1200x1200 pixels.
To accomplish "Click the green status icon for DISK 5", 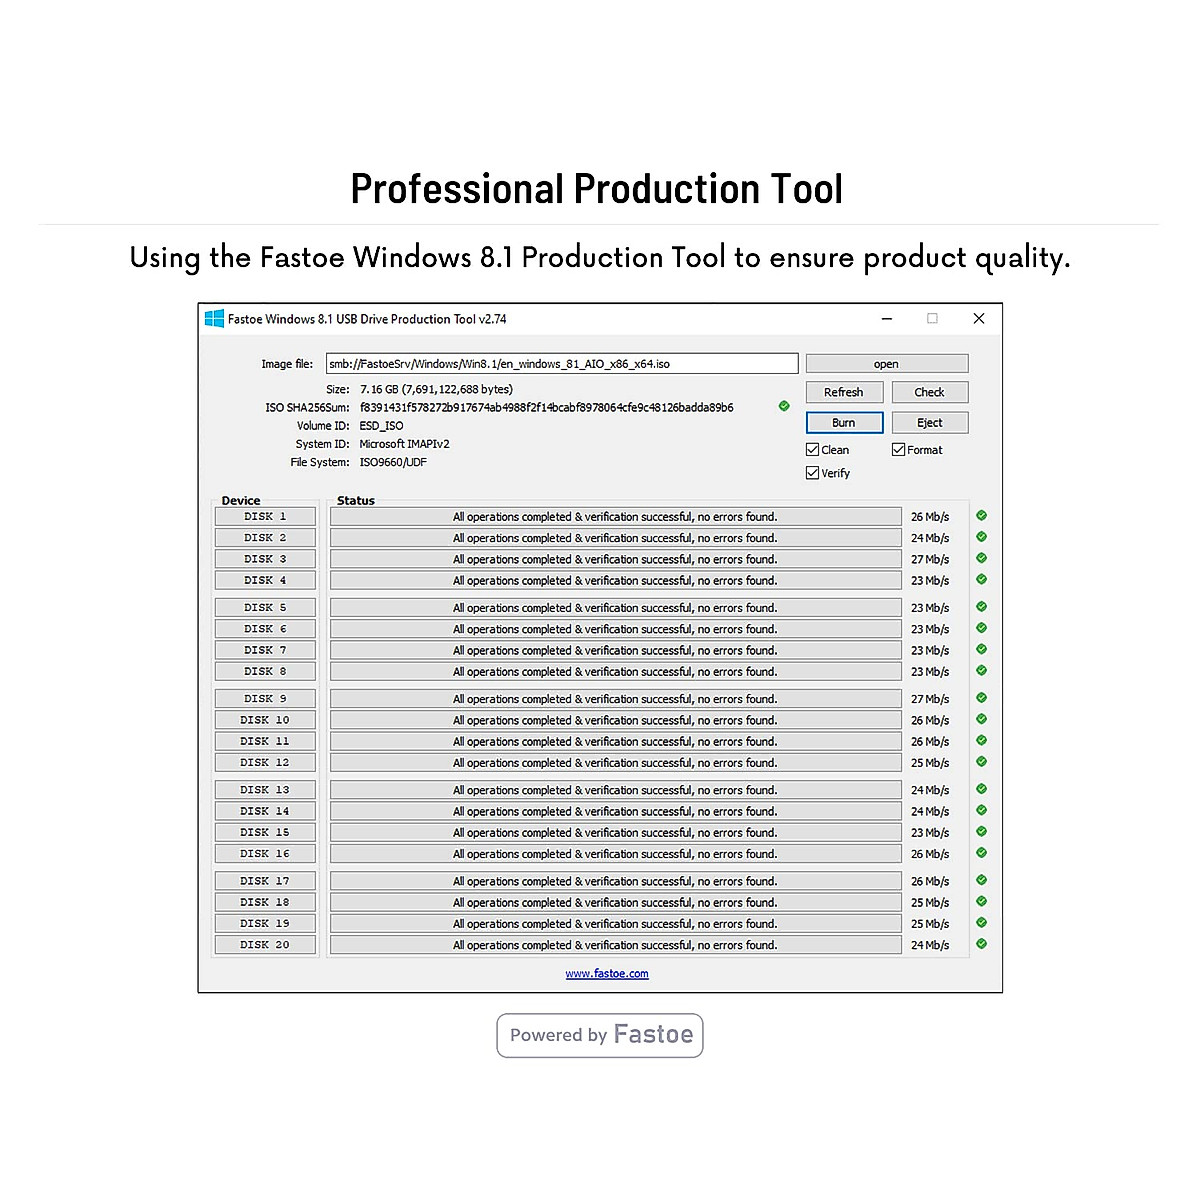I will click(981, 607).
